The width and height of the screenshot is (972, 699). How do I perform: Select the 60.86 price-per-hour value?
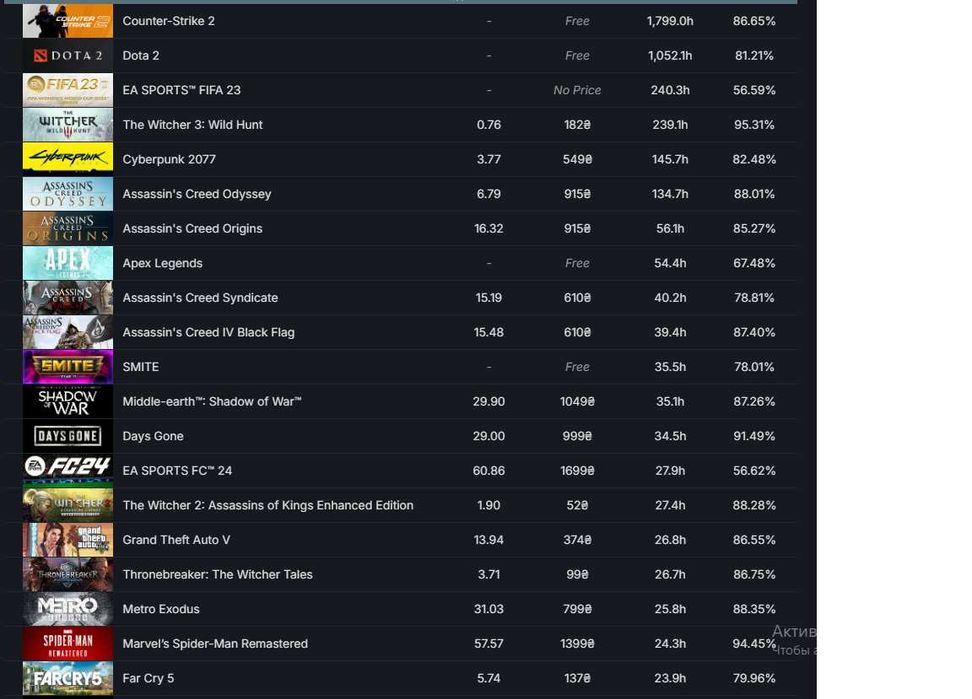pos(488,471)
